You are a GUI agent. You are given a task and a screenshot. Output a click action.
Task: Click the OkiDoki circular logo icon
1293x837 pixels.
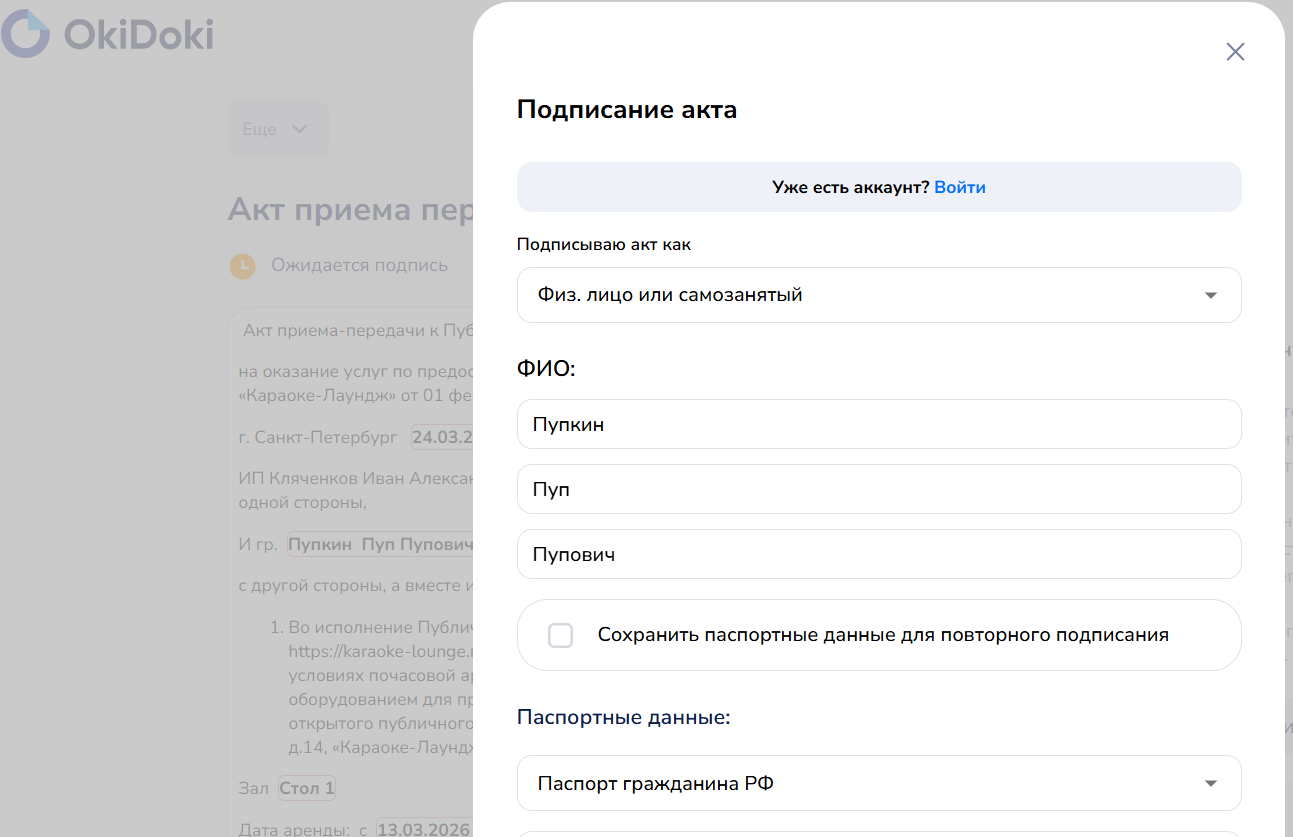(x=25, y=34)
